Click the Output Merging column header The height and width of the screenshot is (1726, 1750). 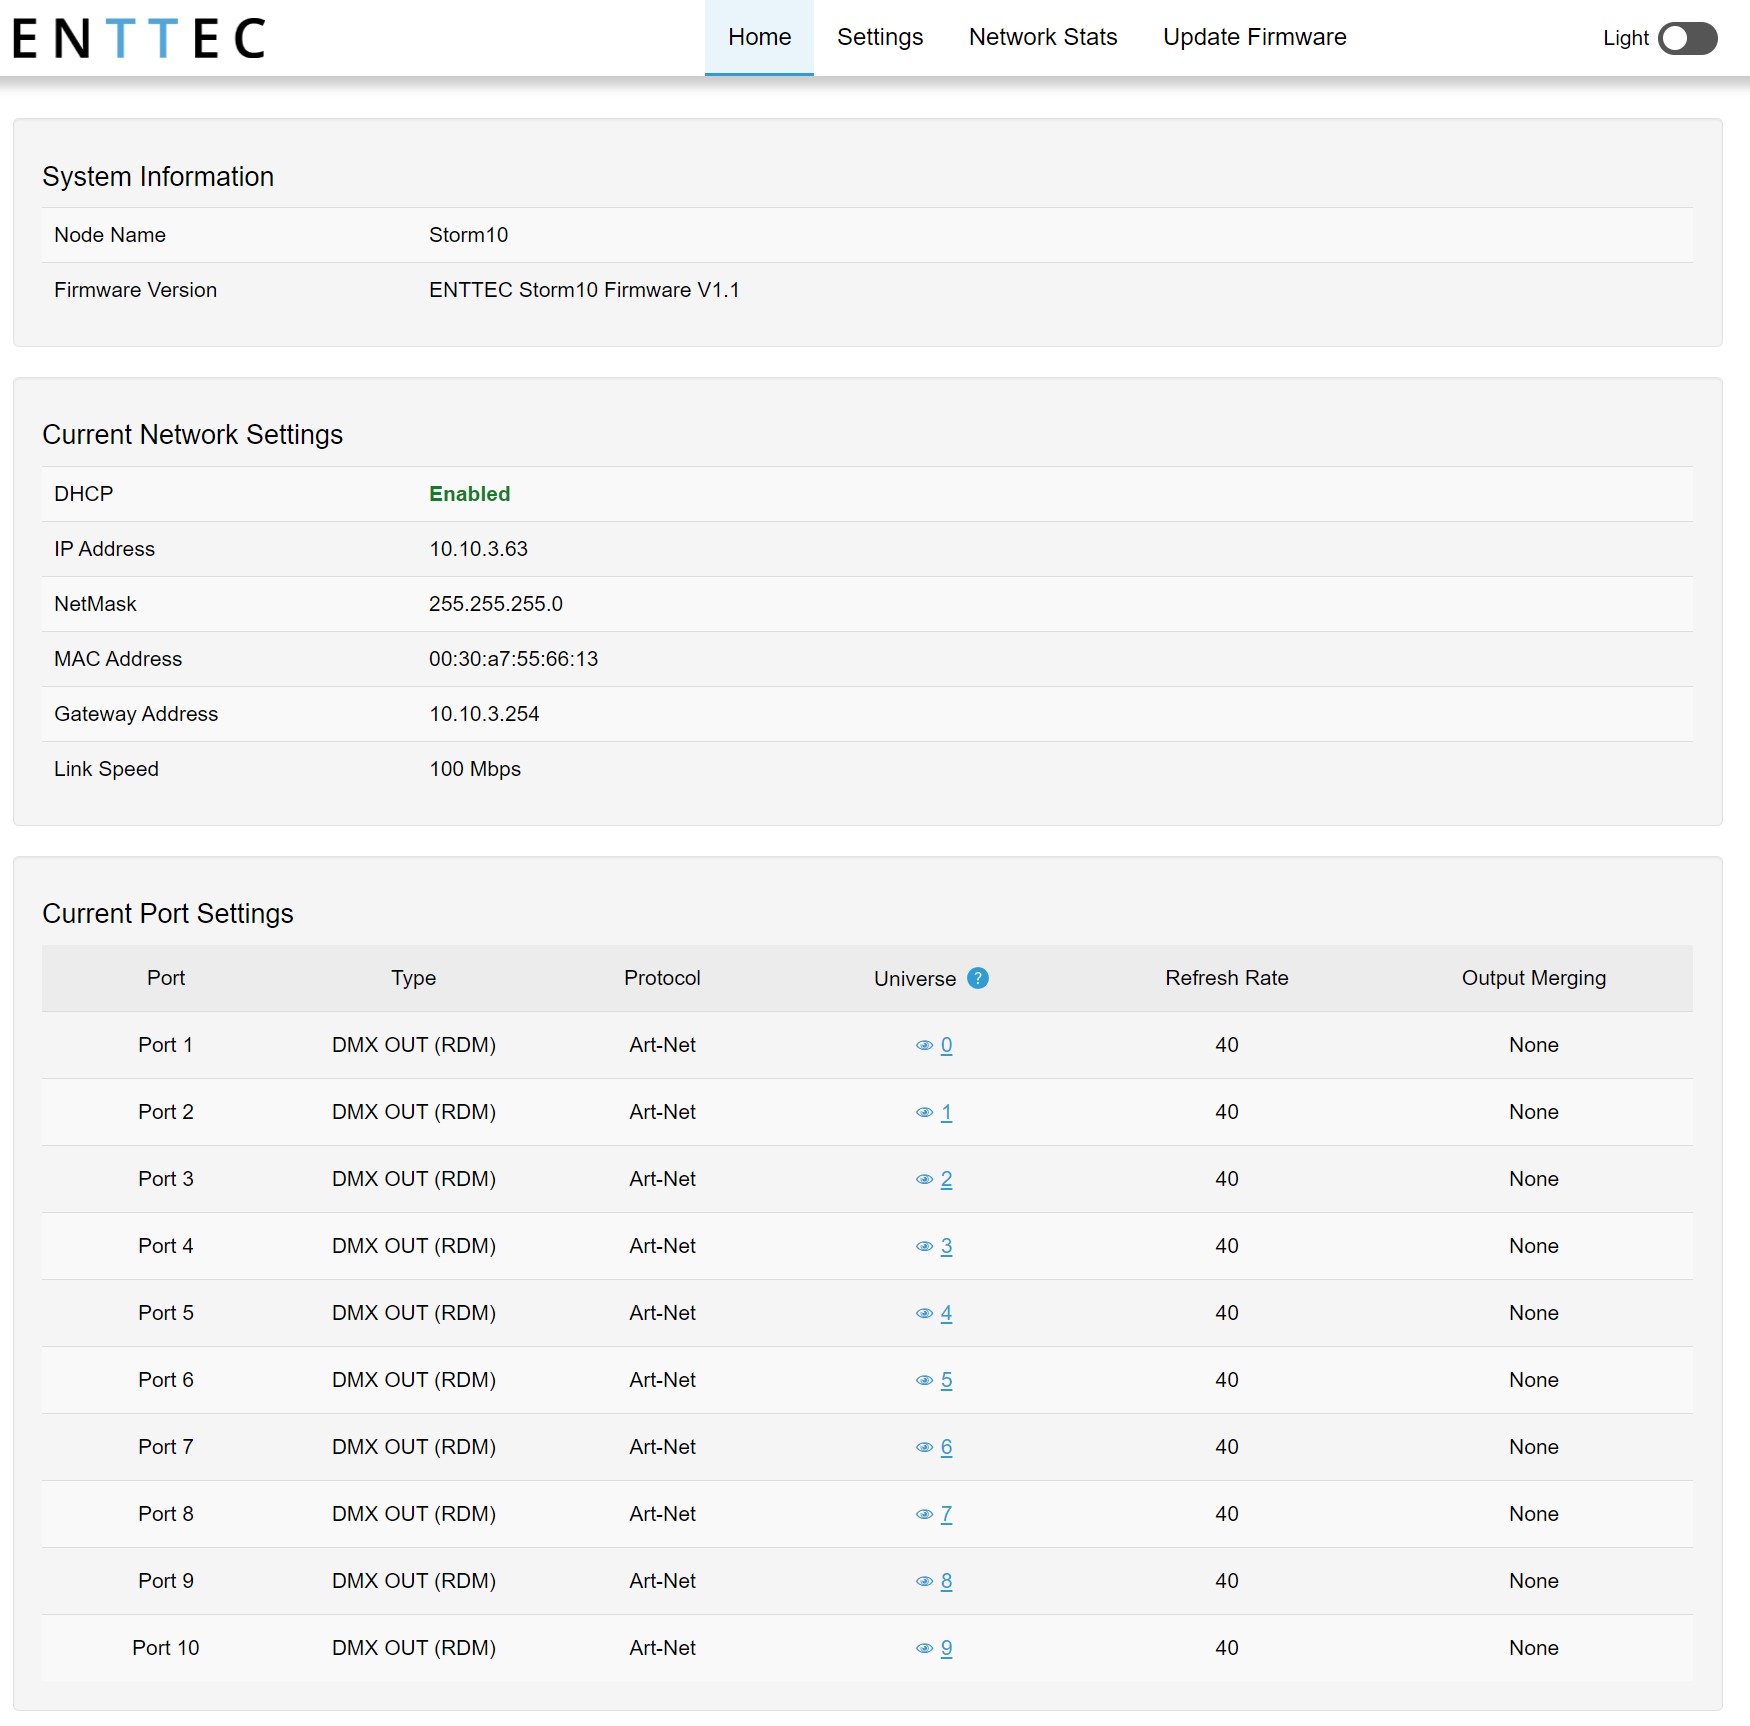(x=1533, y=978)
